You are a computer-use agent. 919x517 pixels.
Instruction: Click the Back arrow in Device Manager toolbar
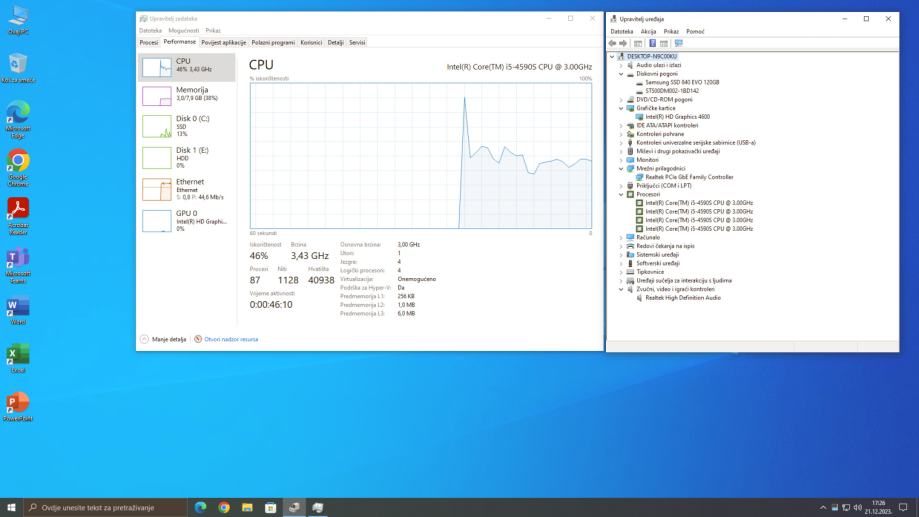click(x=612, y=43)
